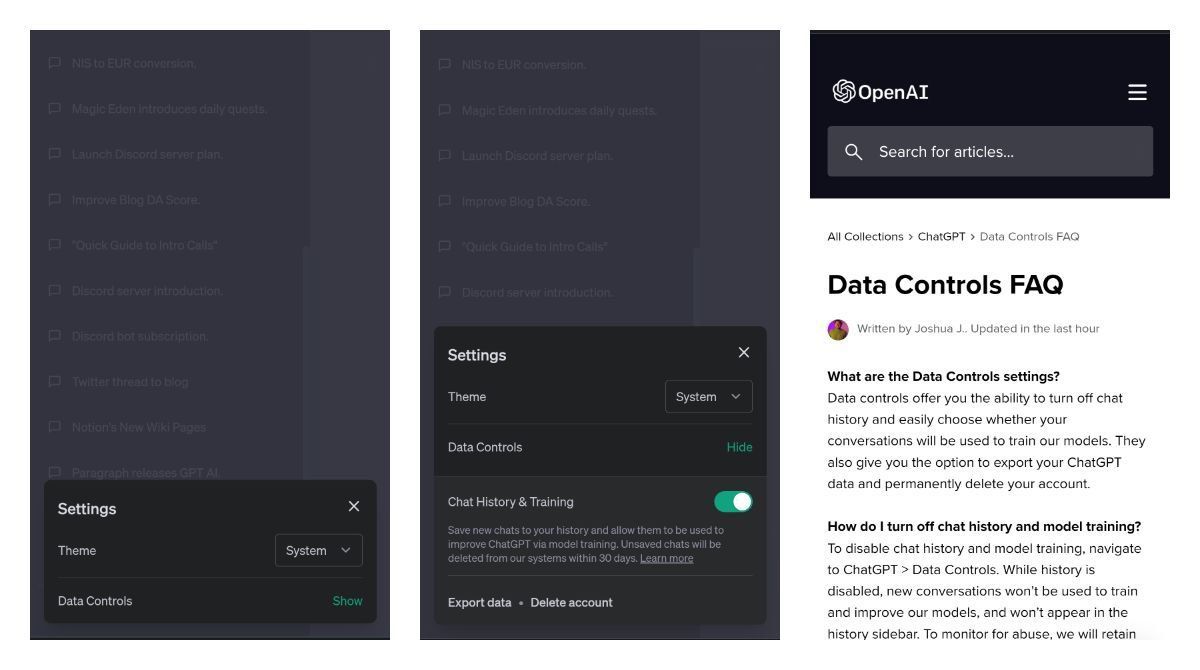Click the chat icon beside 'Twitter thread to blog'
This screenshot has width=1200, height=670.
[x=55, y=381]
